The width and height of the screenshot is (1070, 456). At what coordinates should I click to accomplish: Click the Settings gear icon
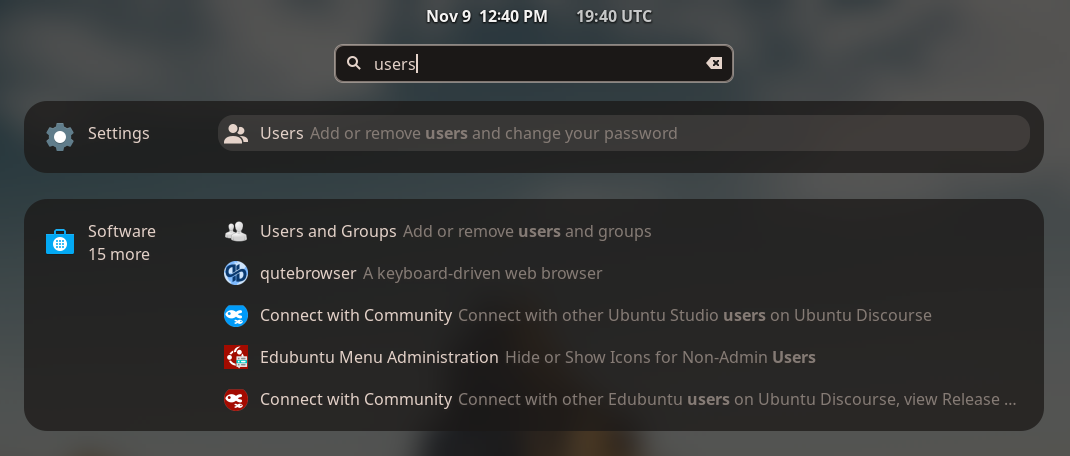pos(60,135)
